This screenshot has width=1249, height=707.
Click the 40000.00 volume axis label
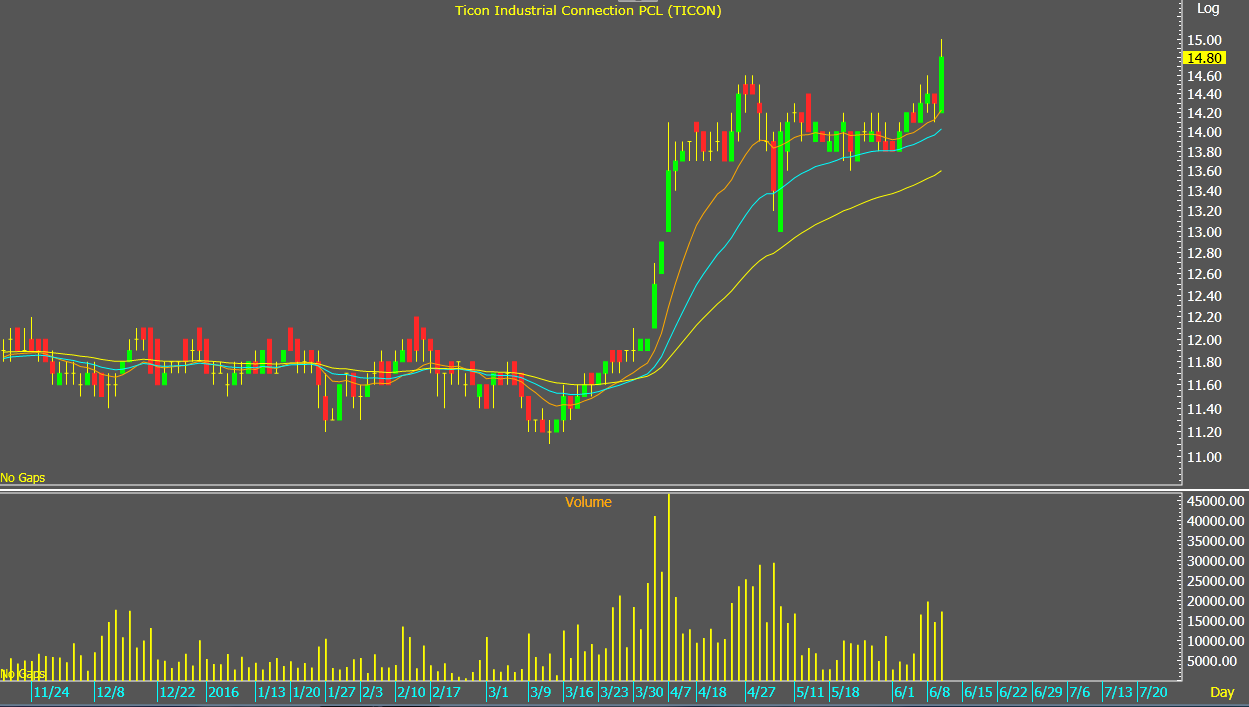coord(1213,521)
